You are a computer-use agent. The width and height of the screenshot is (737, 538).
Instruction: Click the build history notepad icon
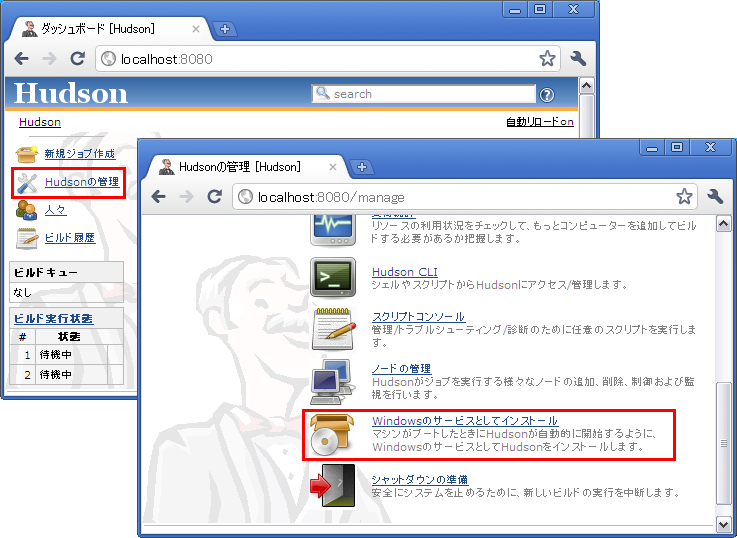coord(27,238)
